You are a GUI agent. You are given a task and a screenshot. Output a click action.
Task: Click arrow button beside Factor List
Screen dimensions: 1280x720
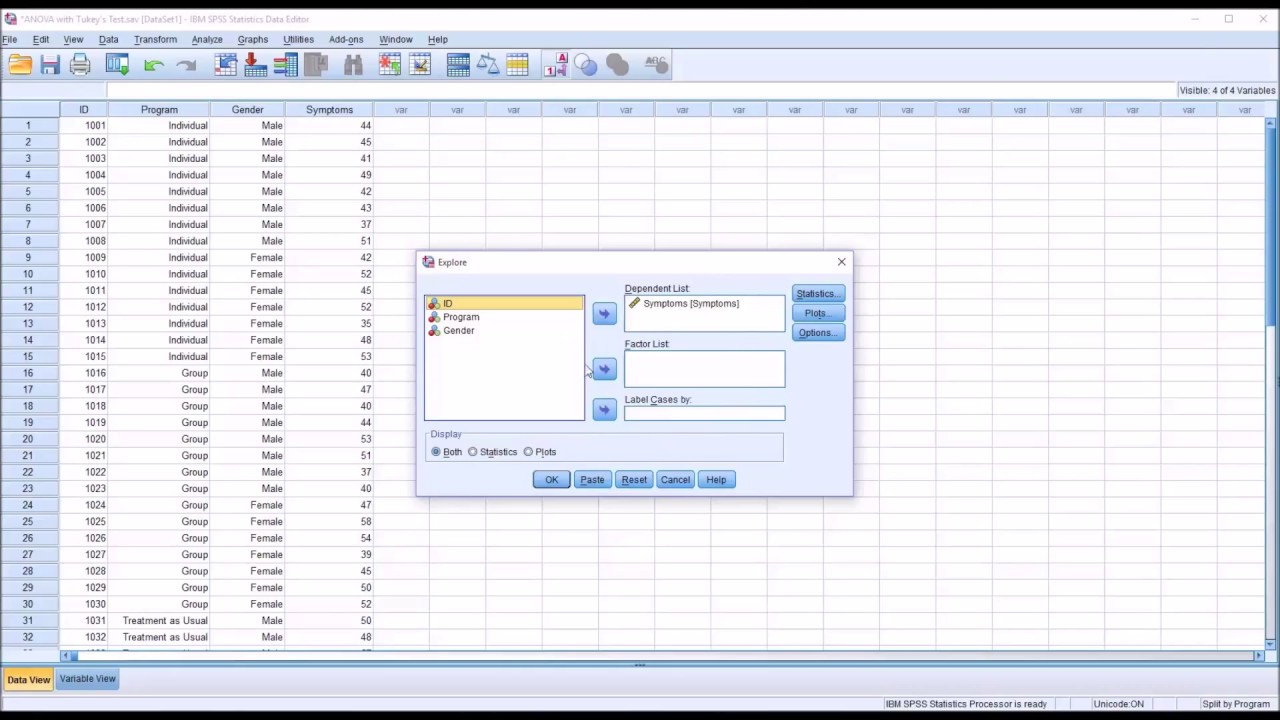tap(604, 369)
